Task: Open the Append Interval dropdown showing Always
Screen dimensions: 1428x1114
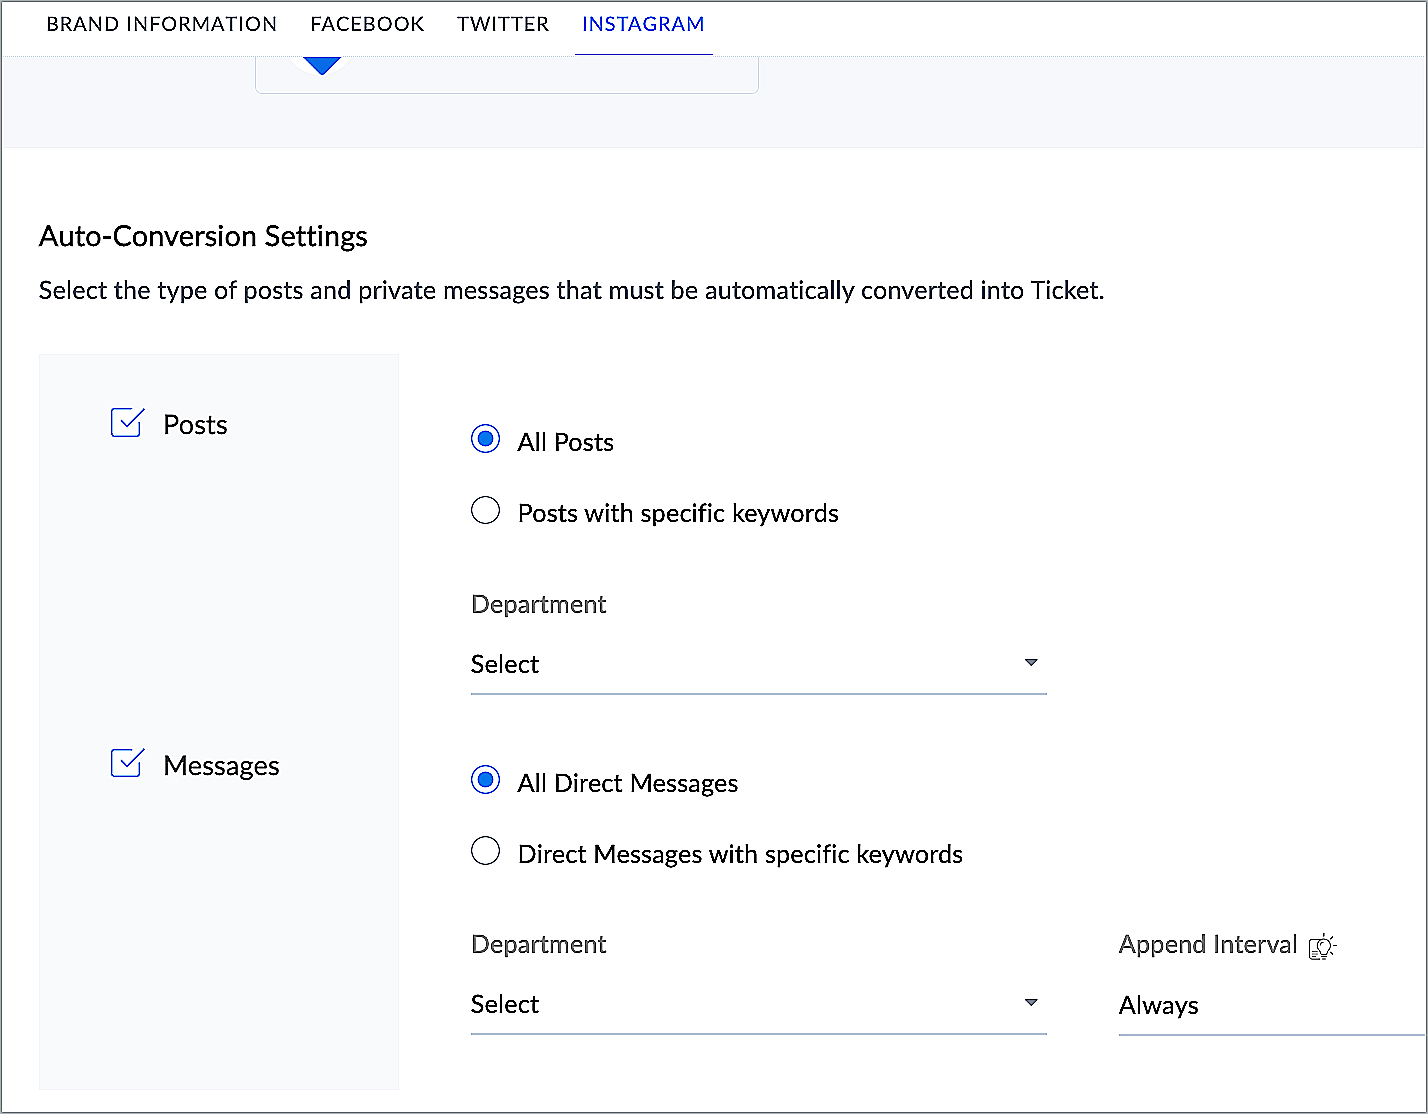Action: (x=1270, y=1006)
